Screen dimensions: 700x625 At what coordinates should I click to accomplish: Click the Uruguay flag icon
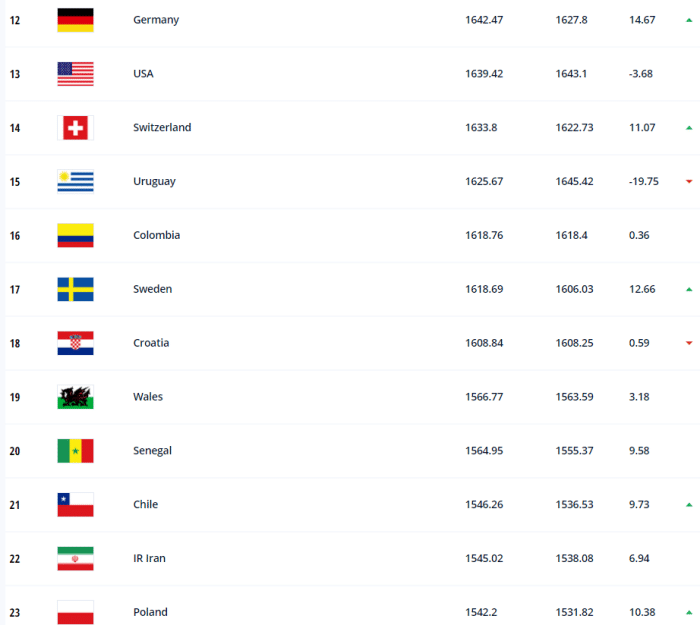pyautogui.click(x=75, y=182)
